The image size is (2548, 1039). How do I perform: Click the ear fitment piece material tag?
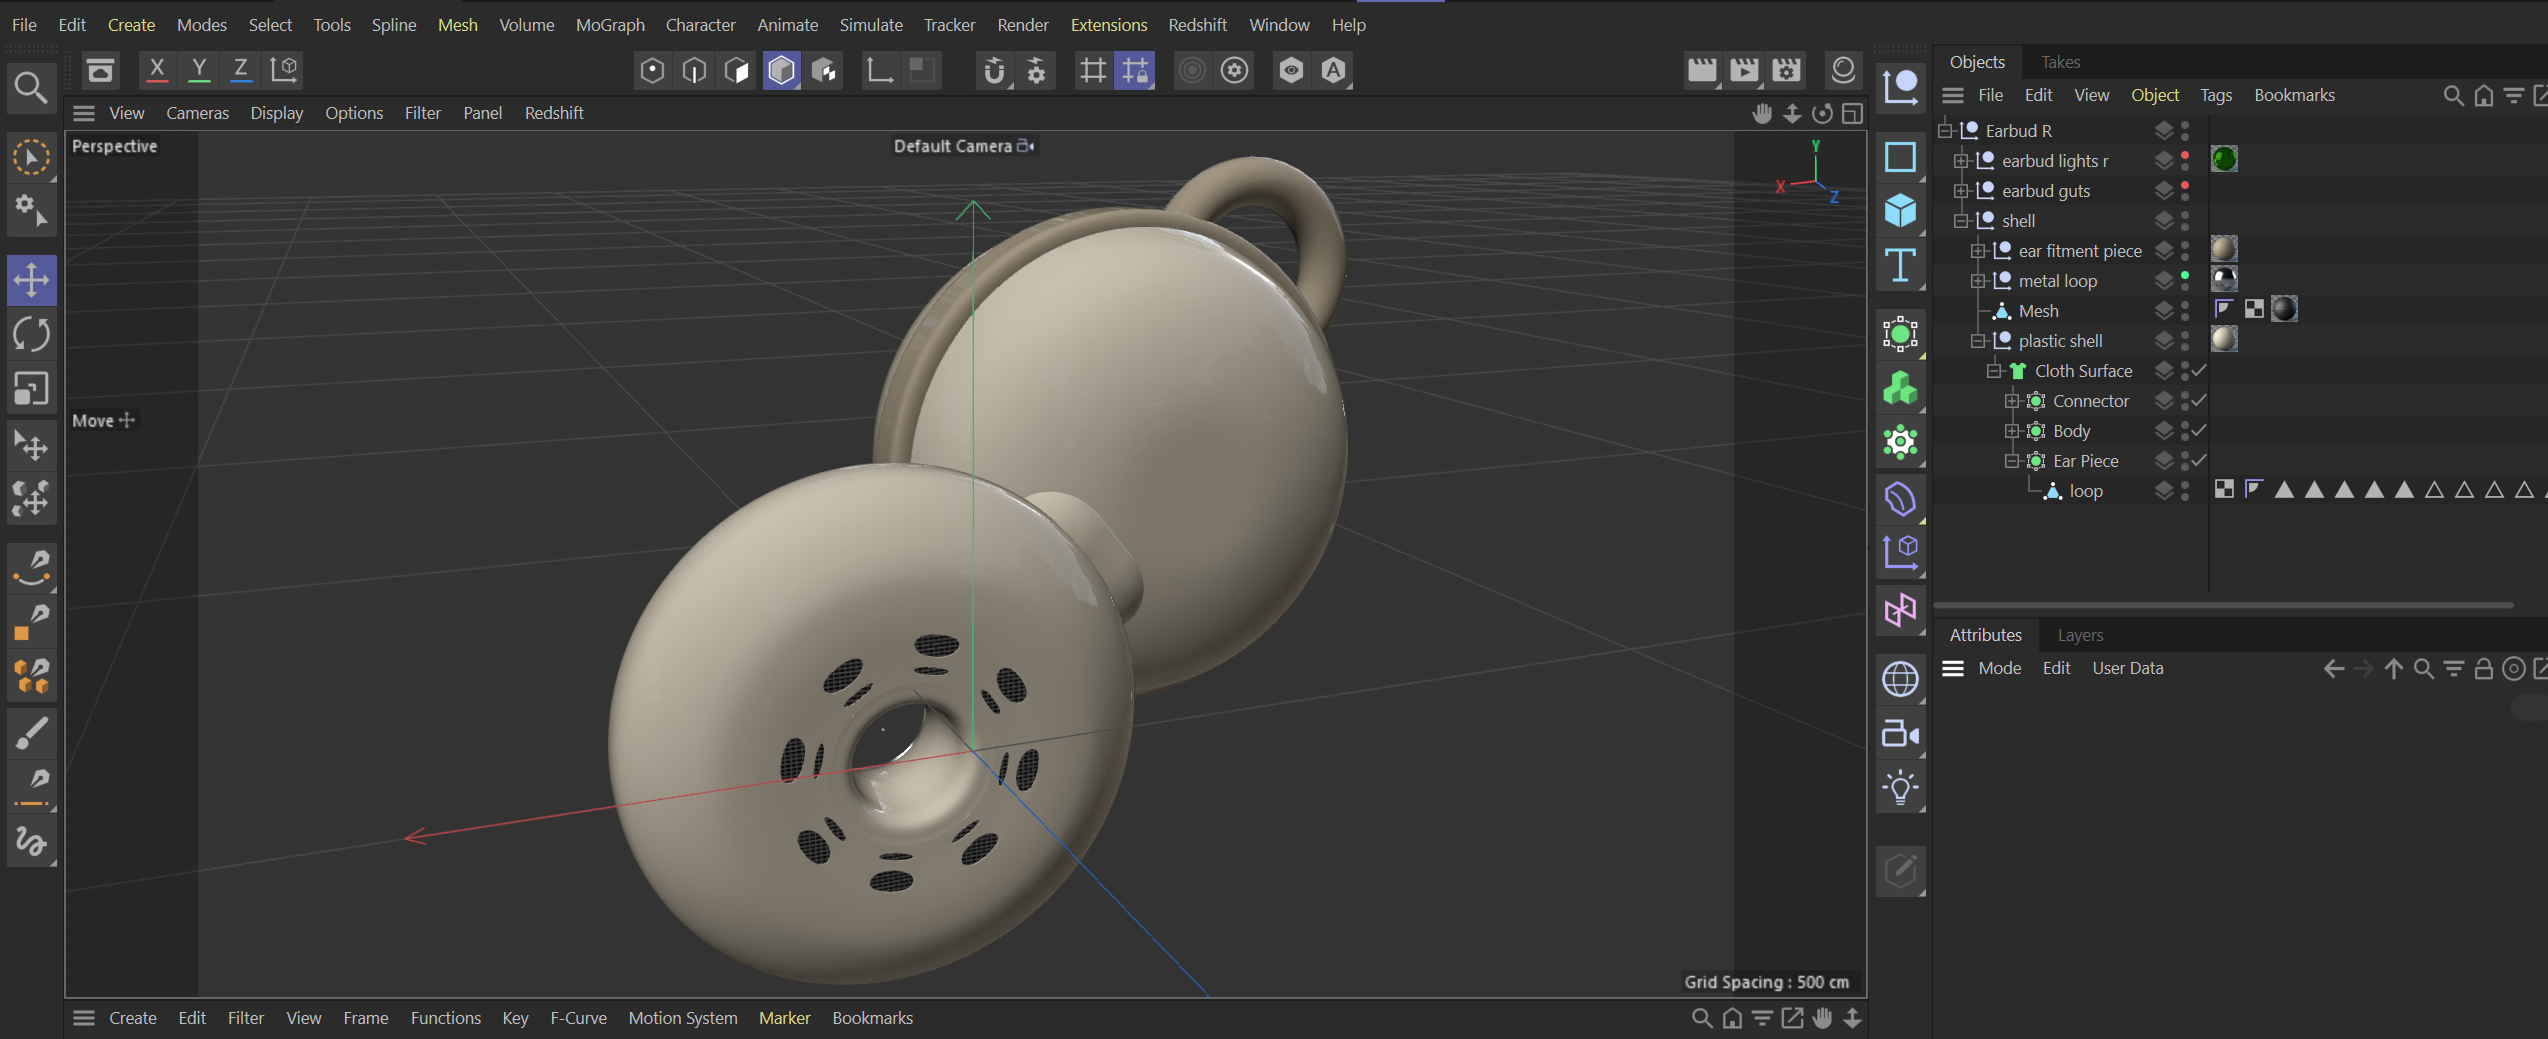(x=2224, y=249)
